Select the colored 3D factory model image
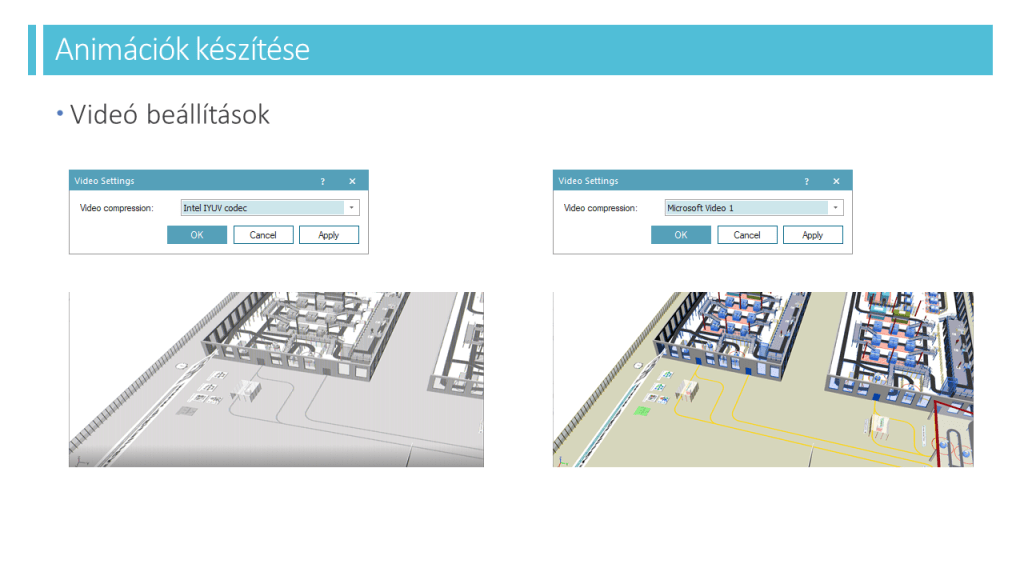 [763, 379]
